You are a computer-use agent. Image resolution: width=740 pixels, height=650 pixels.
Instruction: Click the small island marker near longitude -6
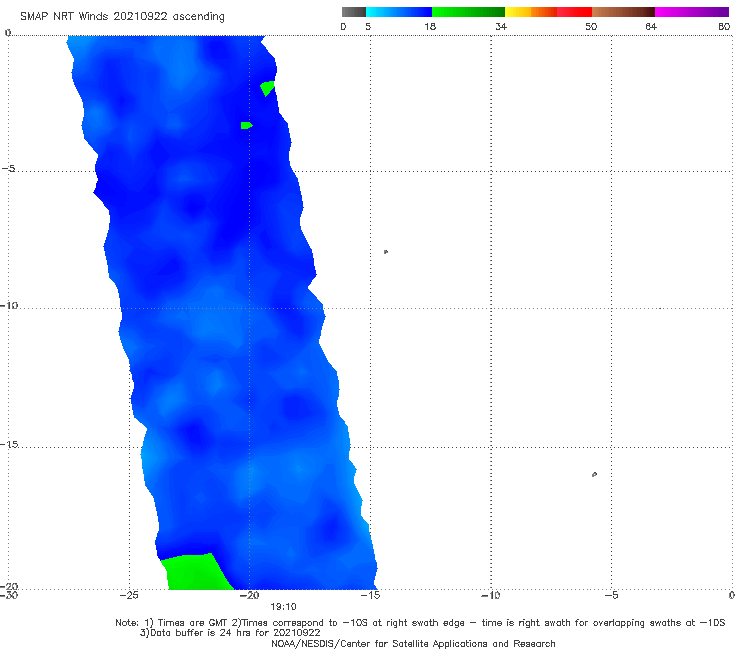pyautogui.click(x=594, y=474)
